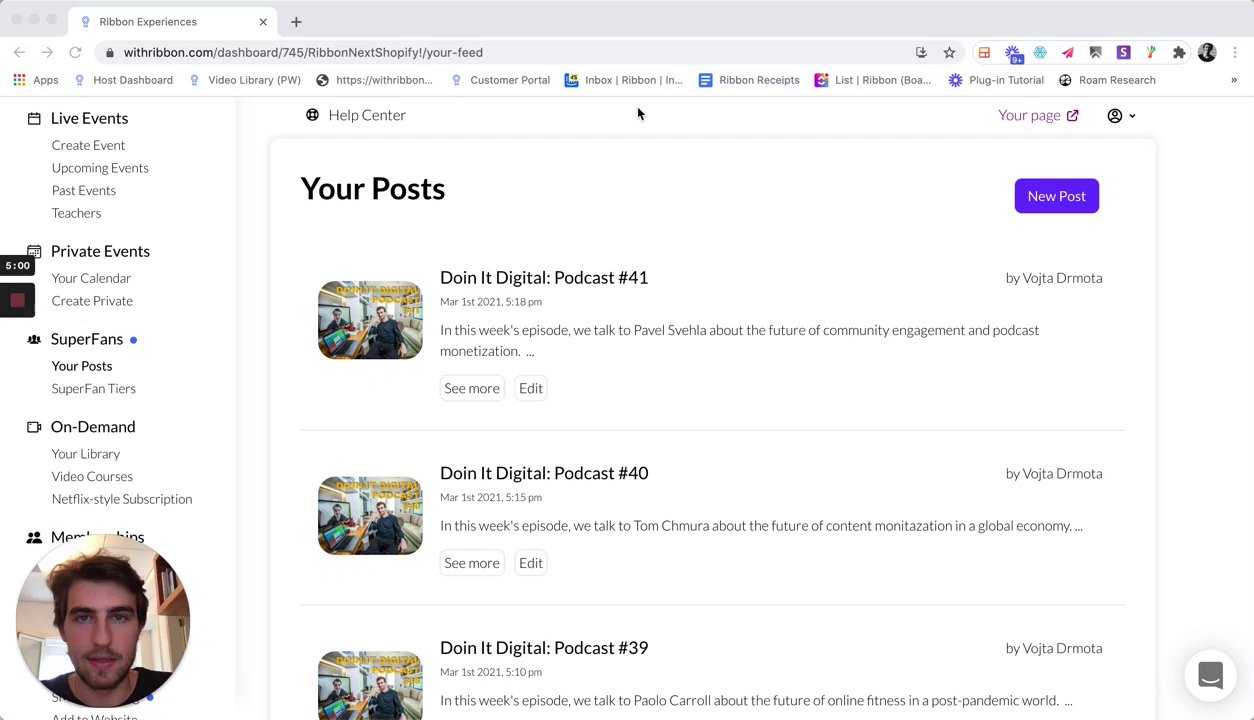Viewport: 1254px width, 720px height.
Task: Go to Your Posts in sidebar
Action: point(82,366)
